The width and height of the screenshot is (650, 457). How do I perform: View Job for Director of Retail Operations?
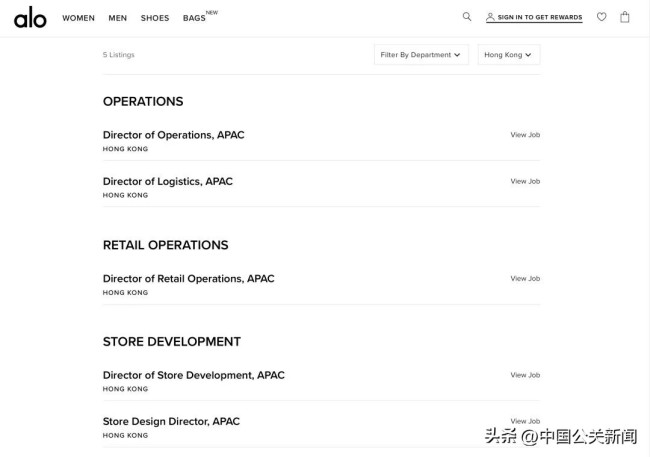tap(525, 279)
